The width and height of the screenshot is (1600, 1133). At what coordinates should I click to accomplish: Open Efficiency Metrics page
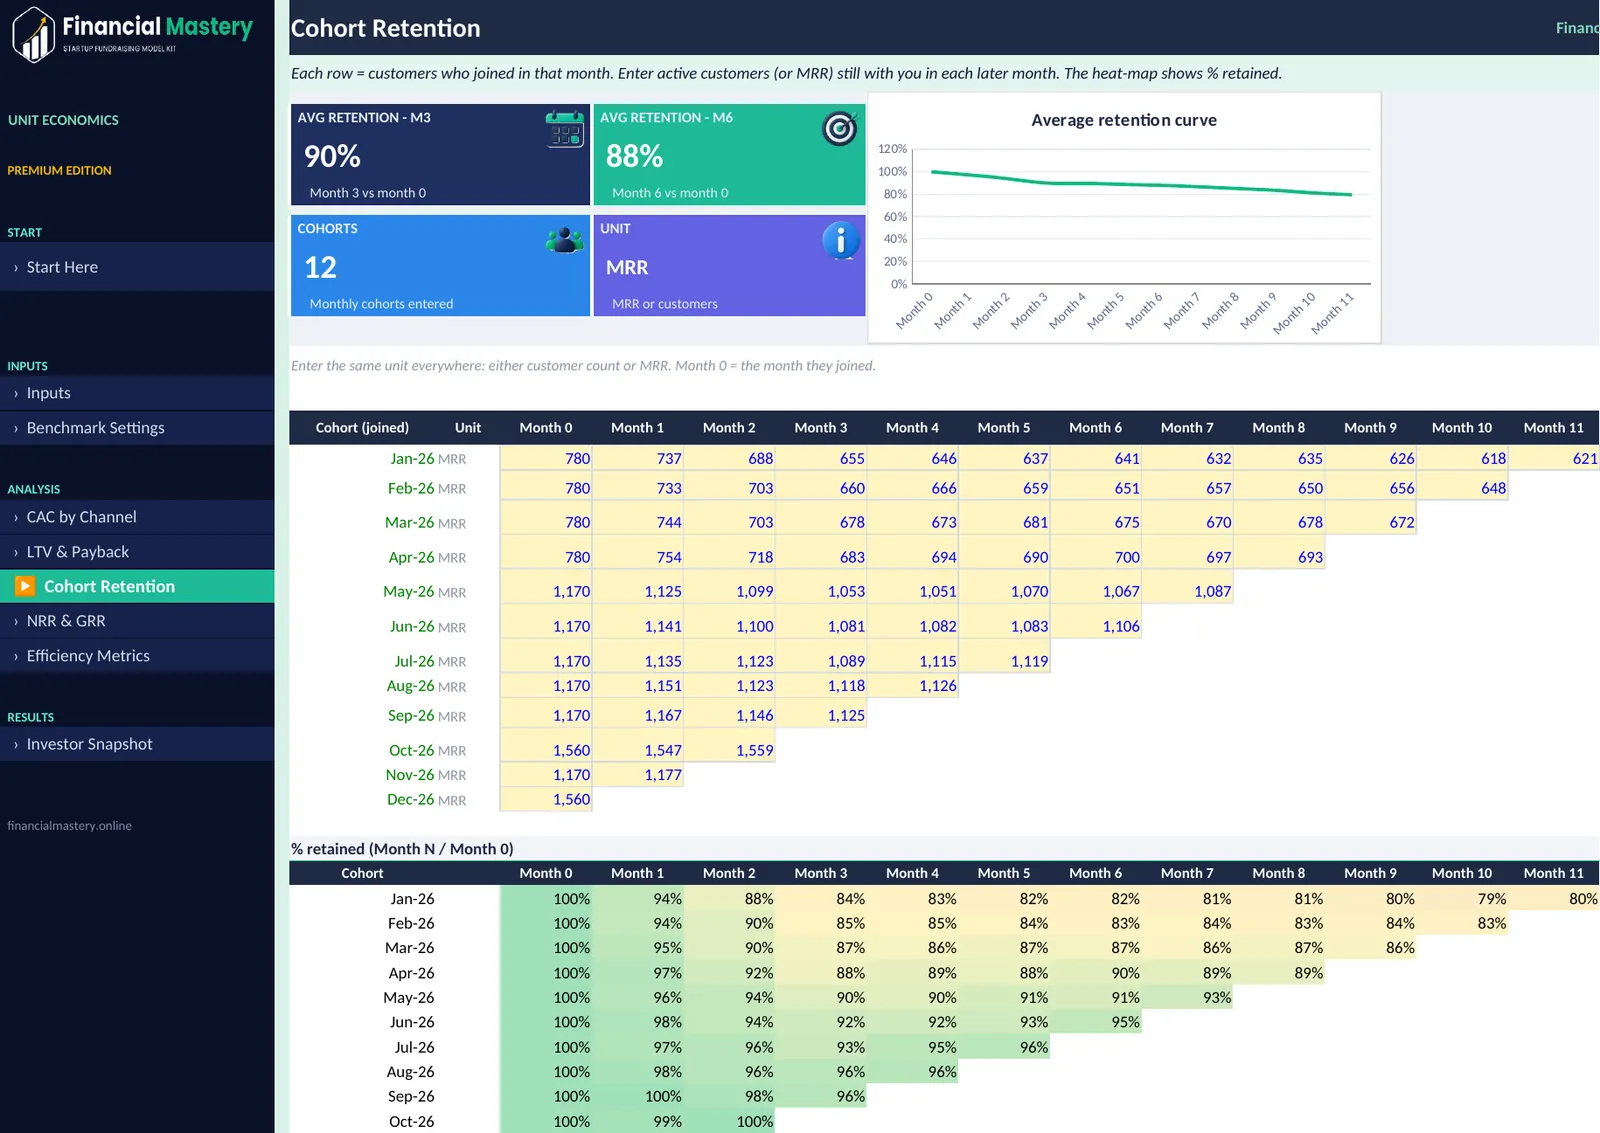[x=137, y=656]
